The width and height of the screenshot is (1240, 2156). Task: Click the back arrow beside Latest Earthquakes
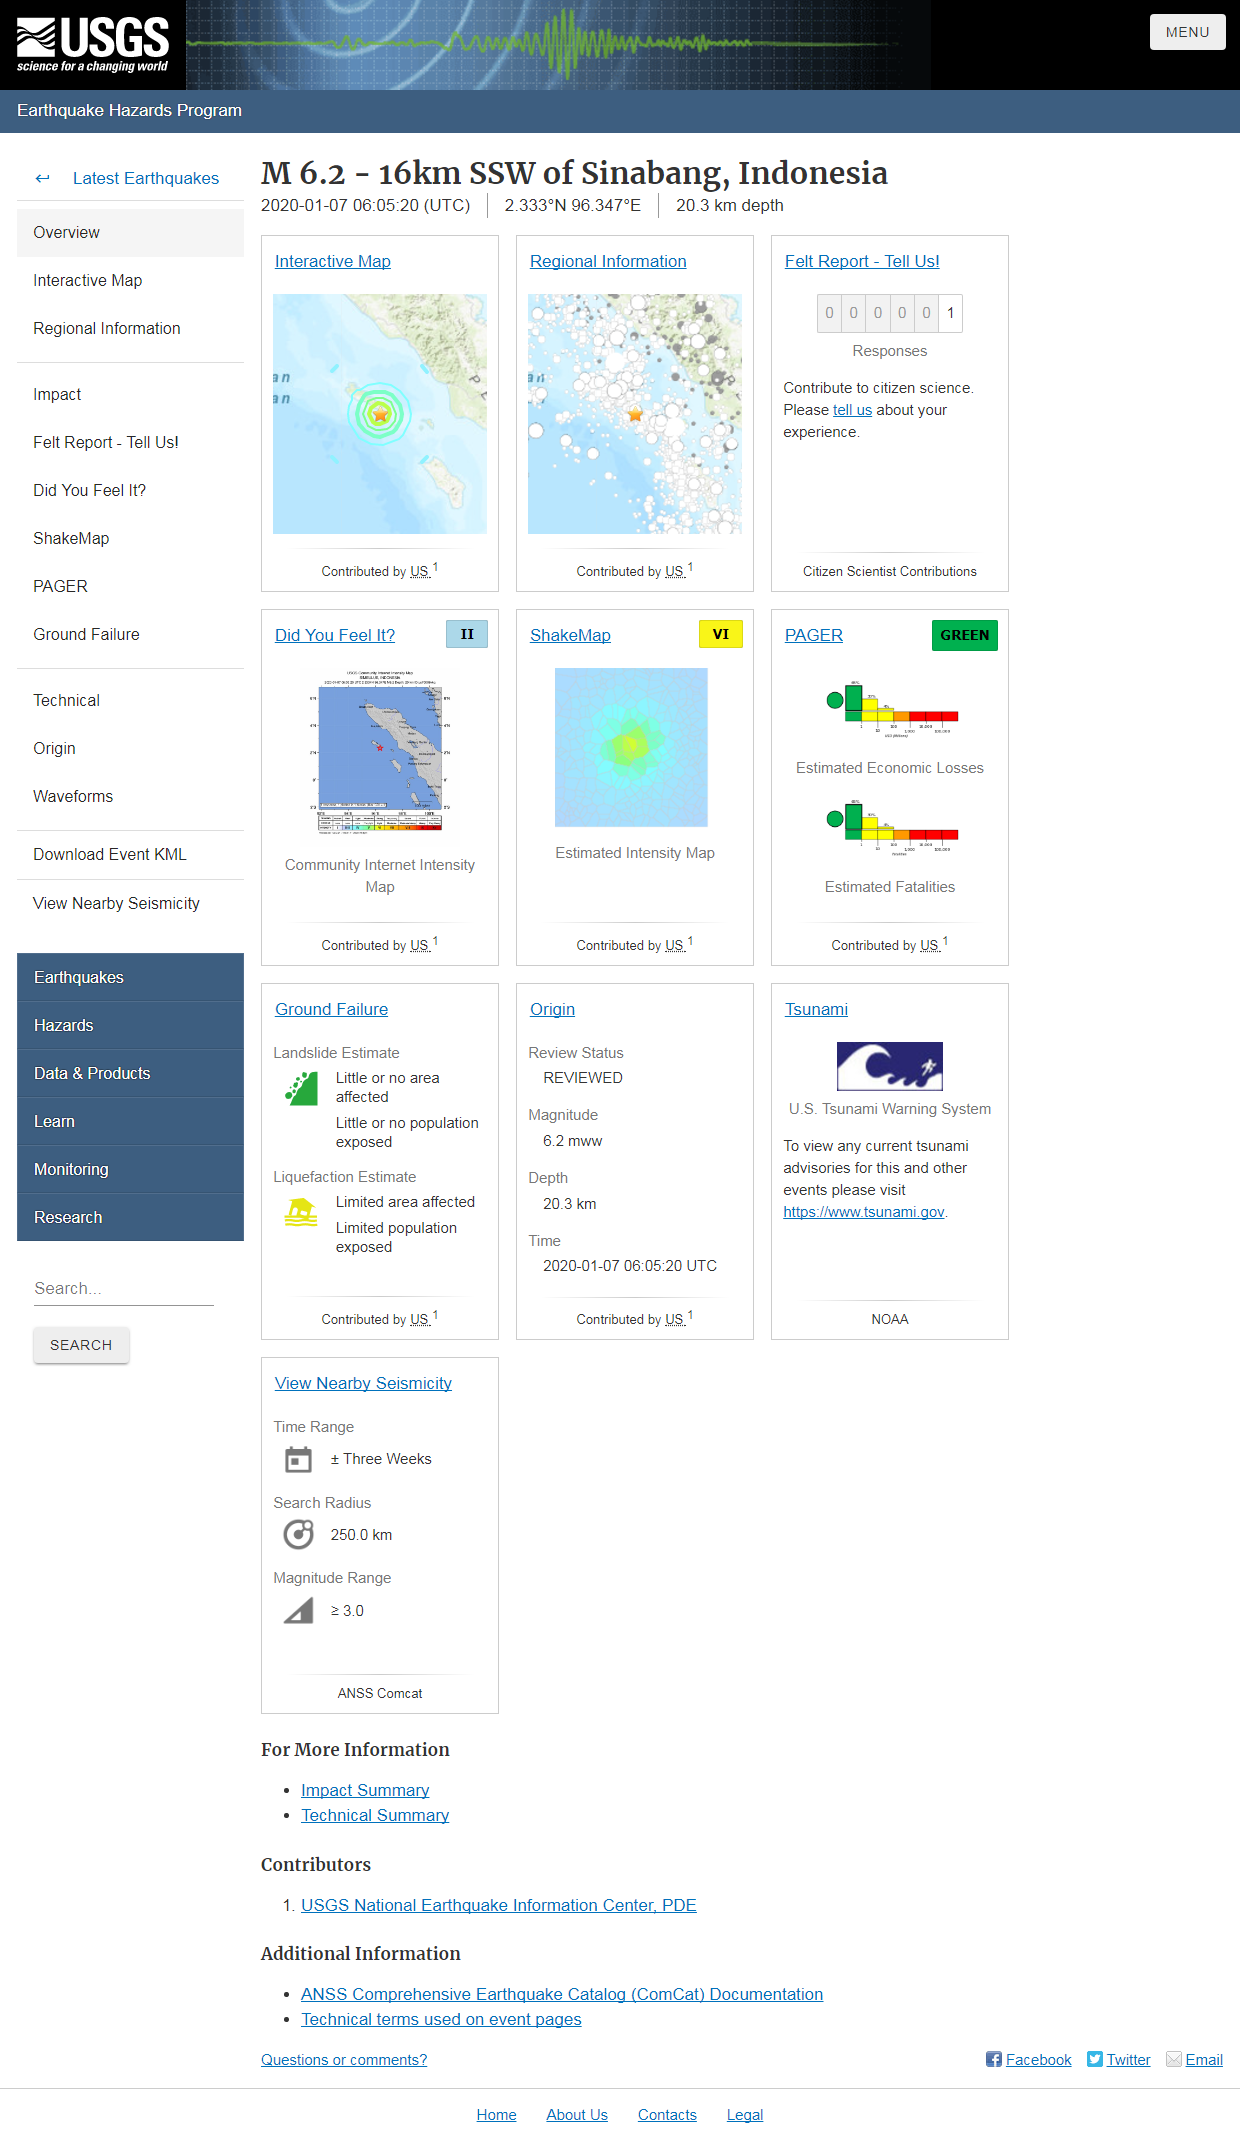[x=42, y=178]
